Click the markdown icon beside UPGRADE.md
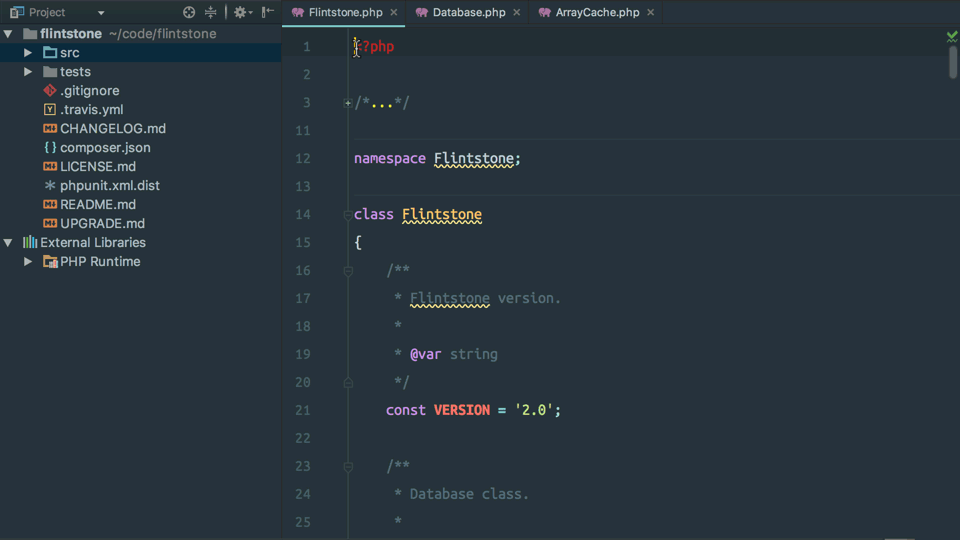Image resolution: width=960 pixels, height=540 pixels. point(50,223)
